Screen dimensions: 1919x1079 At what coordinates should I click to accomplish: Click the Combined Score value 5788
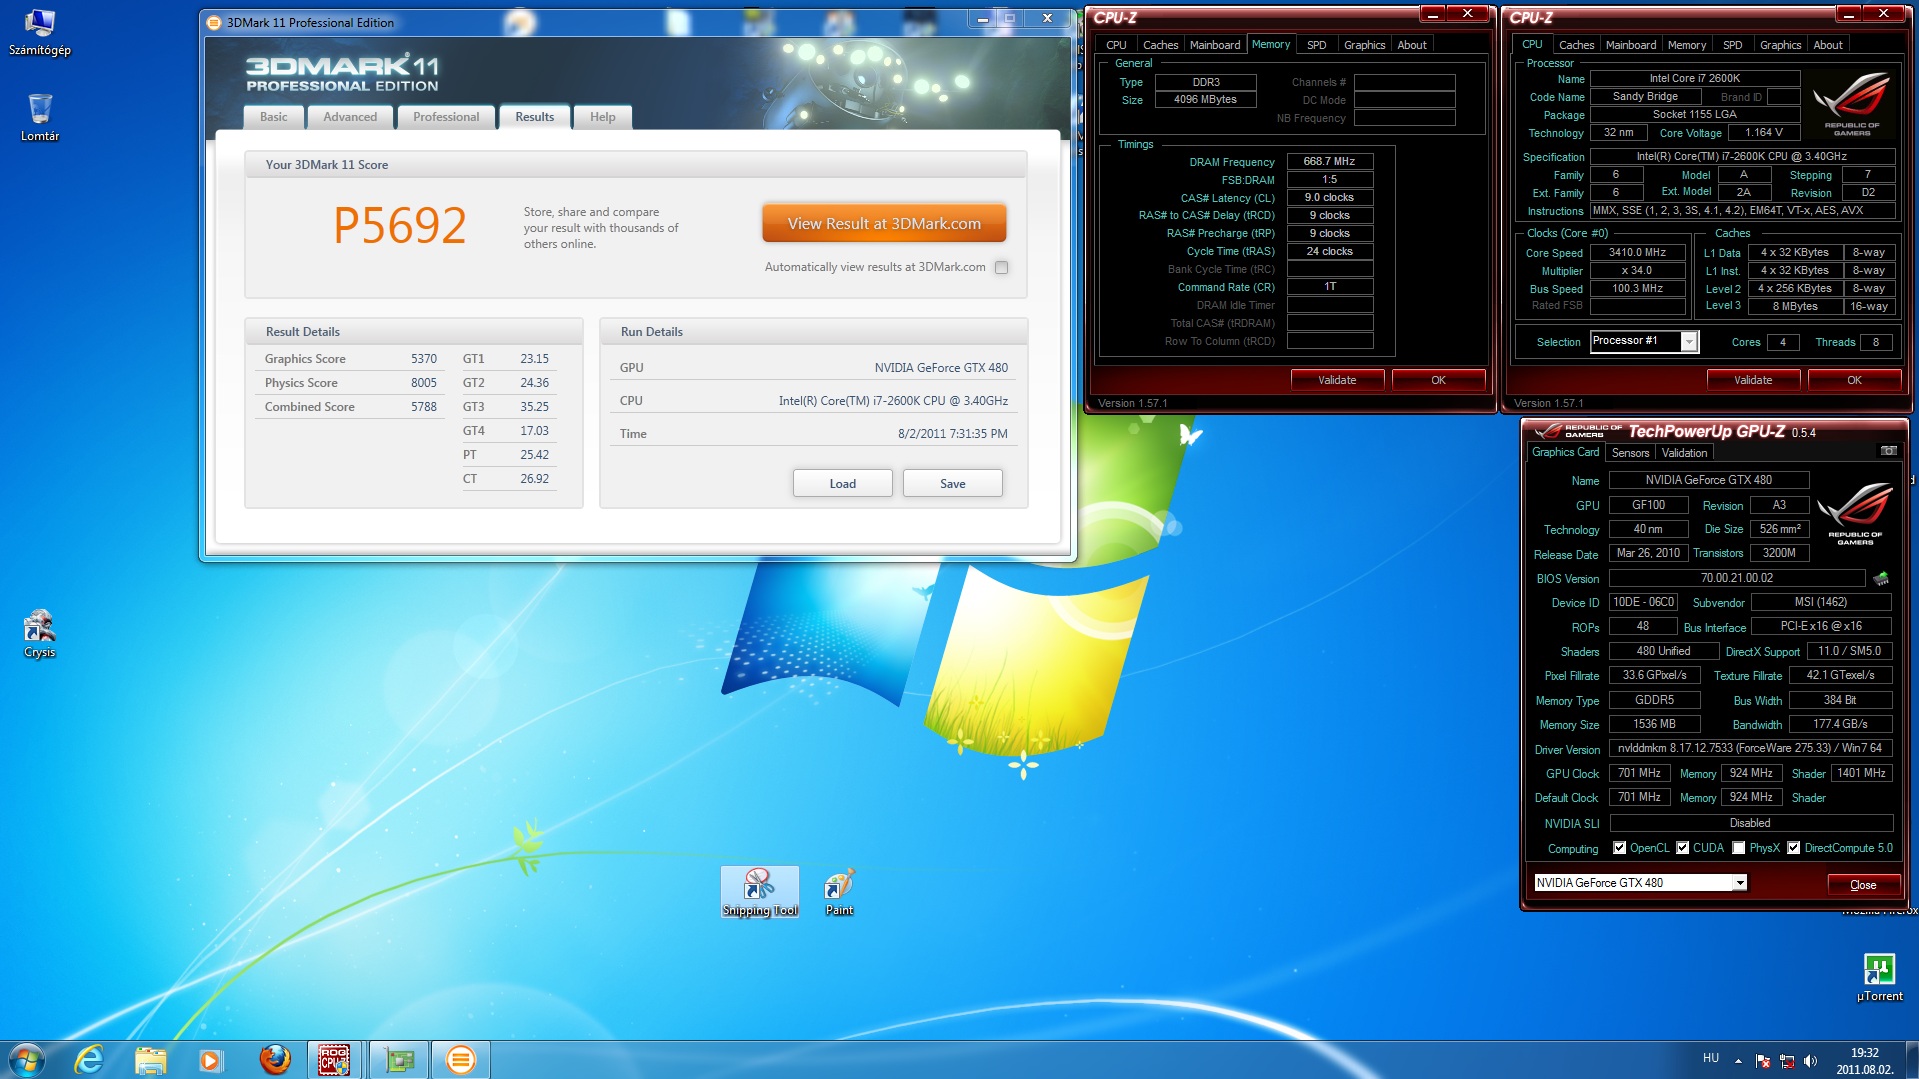(x=424, y=407)
